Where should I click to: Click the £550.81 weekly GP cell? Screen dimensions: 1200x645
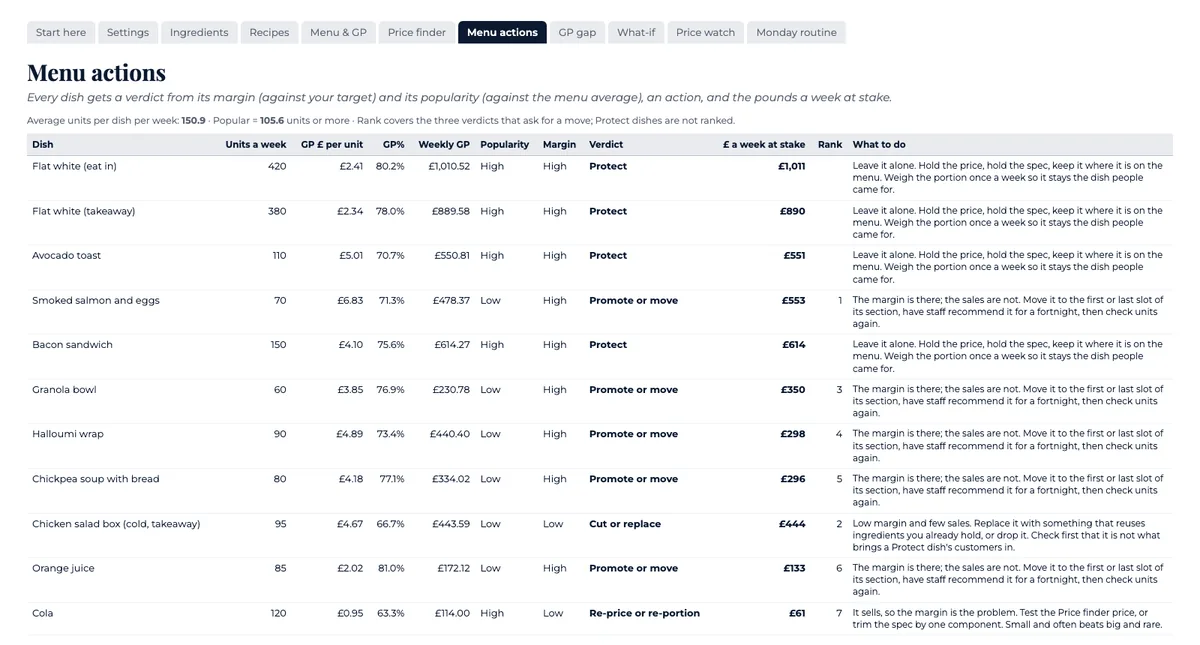point(452,255)
